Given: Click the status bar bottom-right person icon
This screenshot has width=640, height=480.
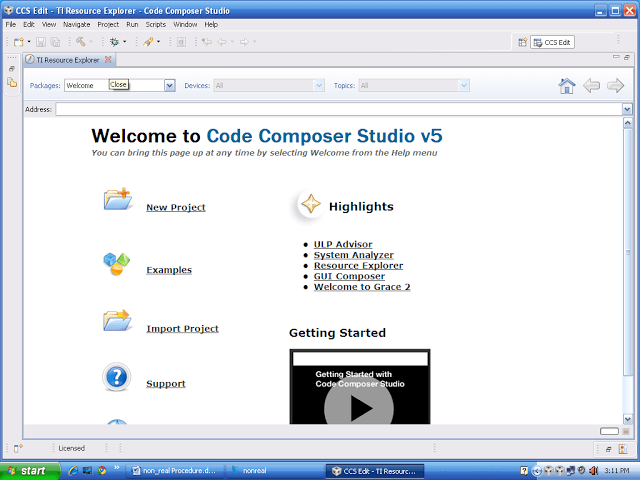Looking at the screenshot, I should [x=623, y=449].
